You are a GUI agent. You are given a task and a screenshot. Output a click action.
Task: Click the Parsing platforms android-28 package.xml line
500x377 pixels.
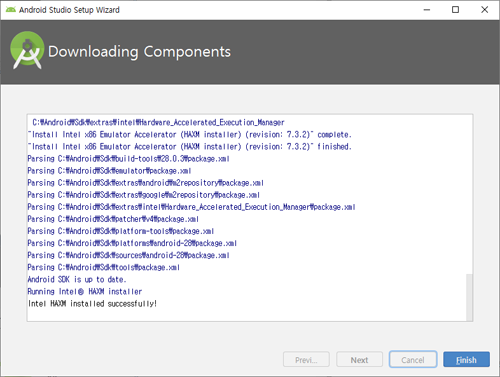[x=132, y=243]
